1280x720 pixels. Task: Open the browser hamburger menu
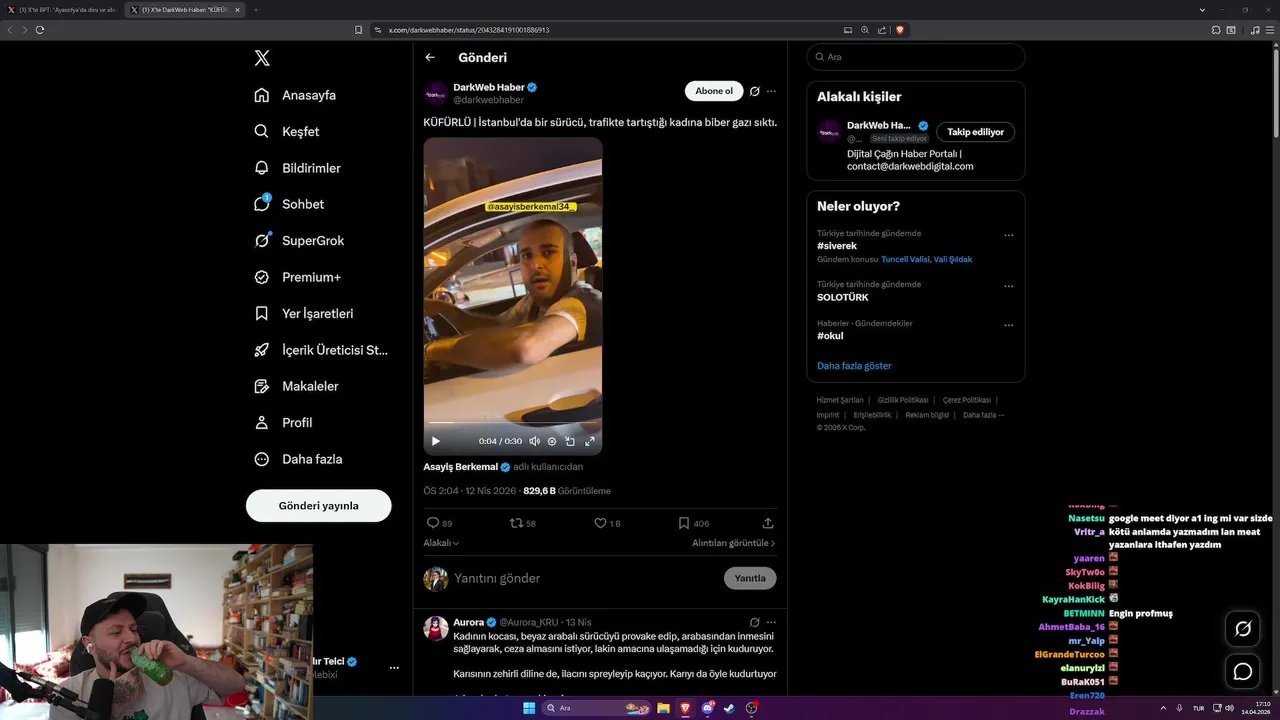pos(1271,30)
